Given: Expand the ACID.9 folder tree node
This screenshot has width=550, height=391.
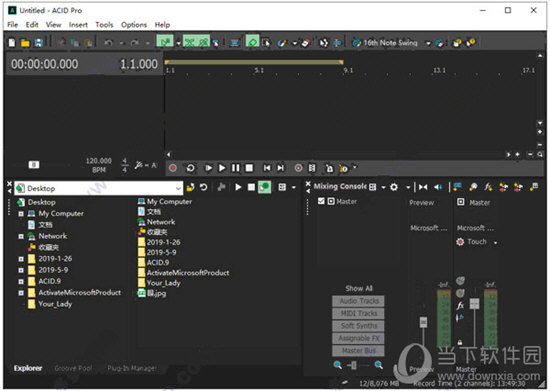Looking at the screenshot, I should coord(21,282).
